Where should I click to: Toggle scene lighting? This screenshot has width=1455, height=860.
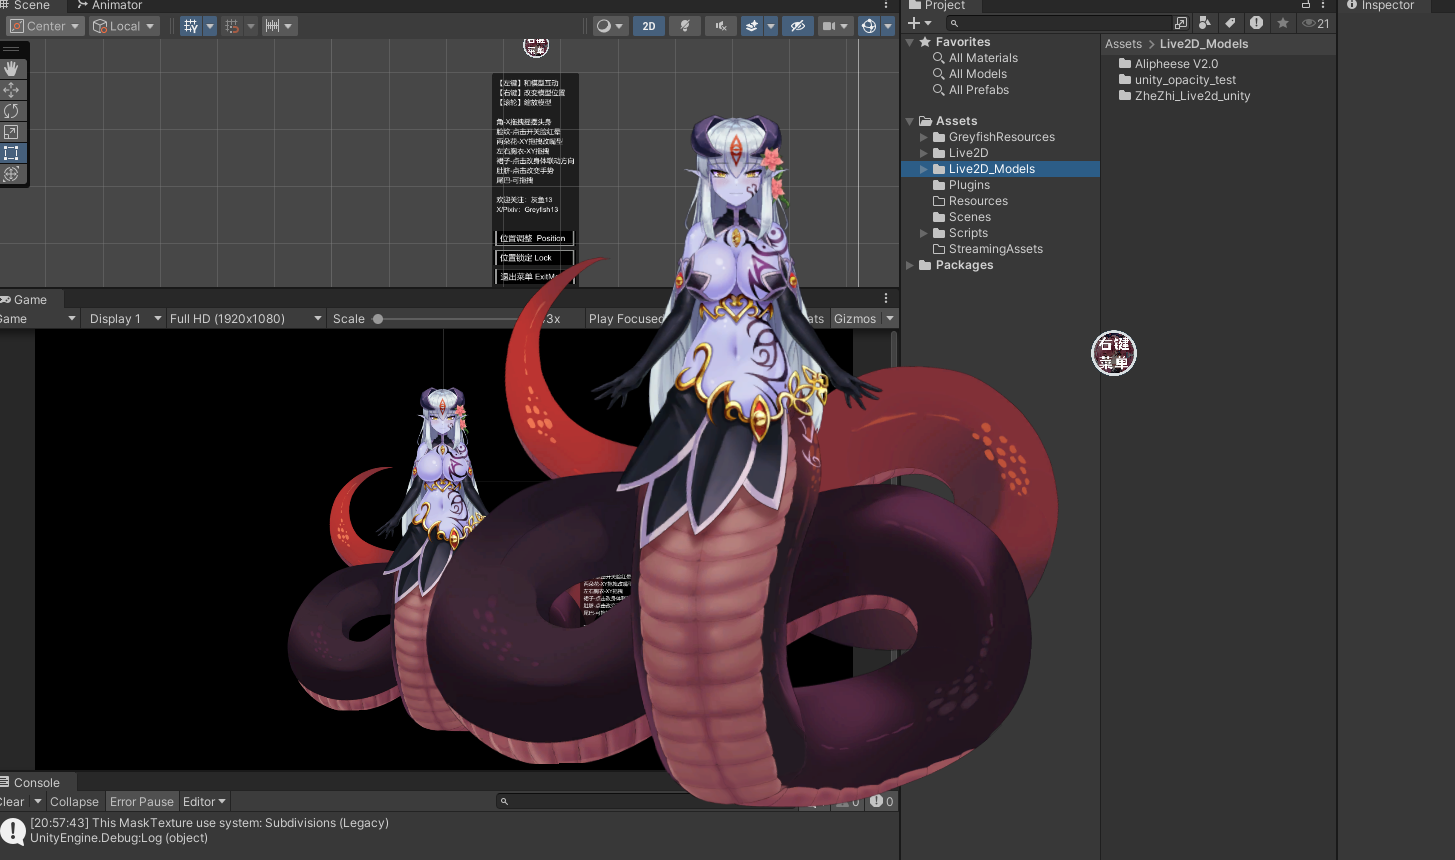(685, 26)
